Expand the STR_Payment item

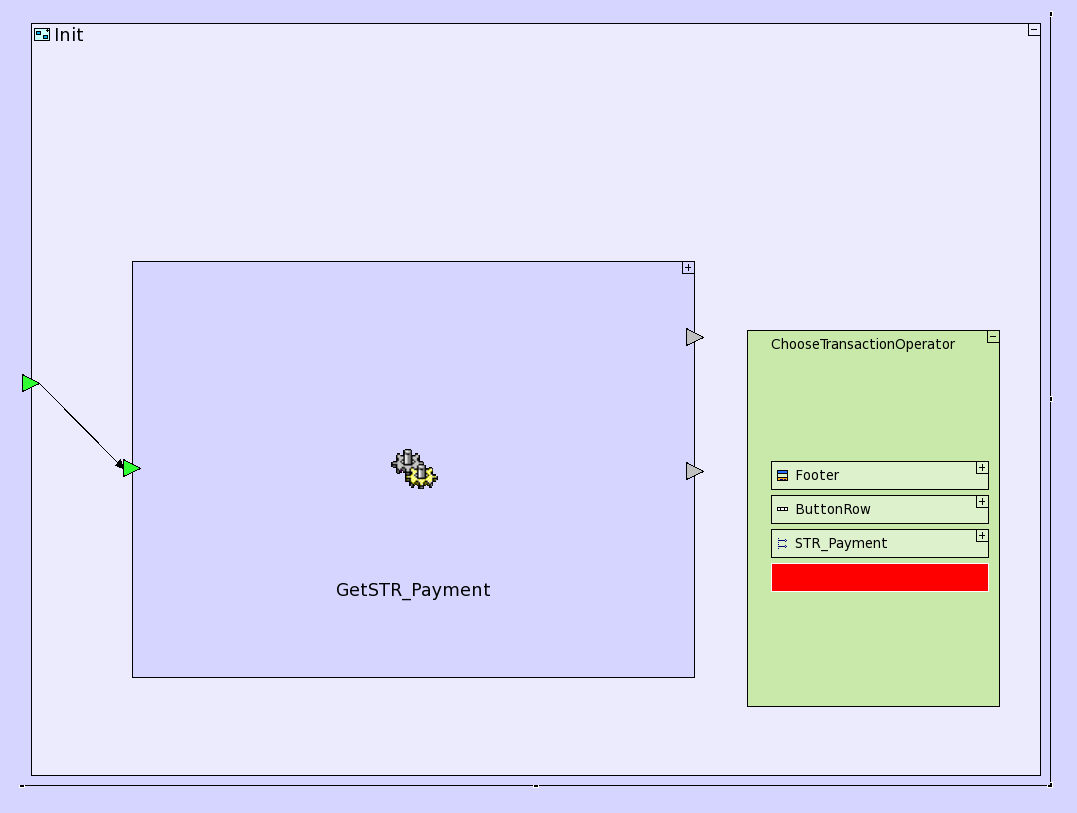[x=982, y=536]
